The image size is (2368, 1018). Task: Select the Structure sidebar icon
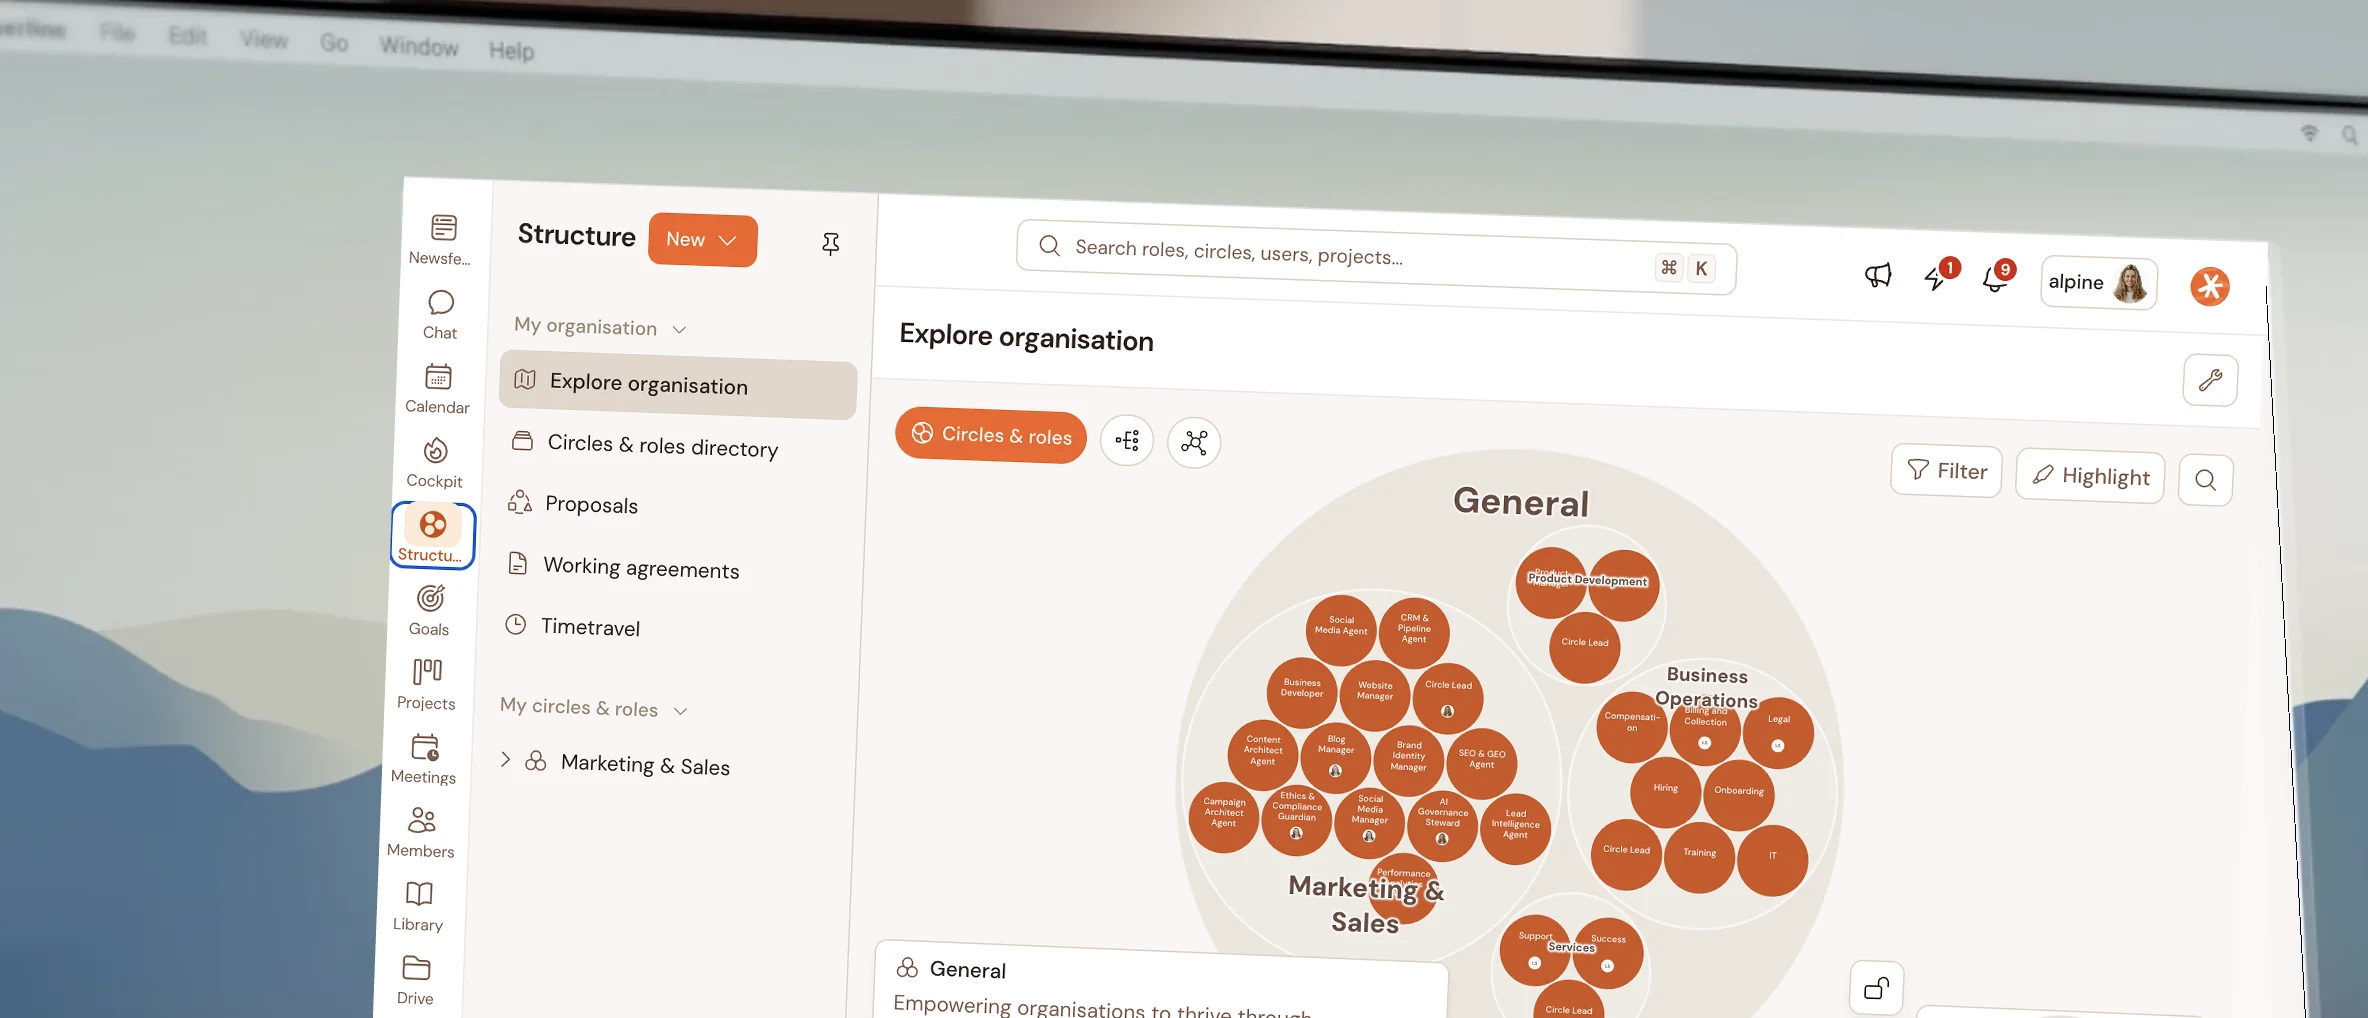pos(432,536)
